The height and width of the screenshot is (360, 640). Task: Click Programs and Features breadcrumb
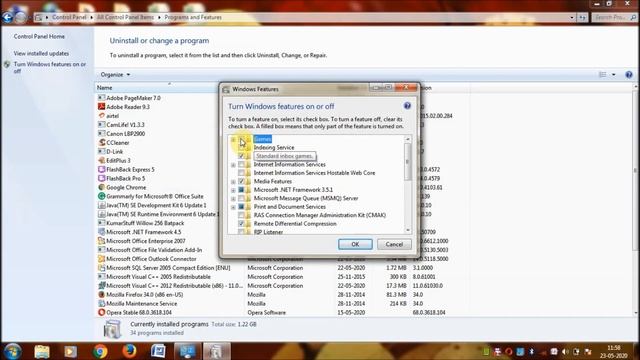(x=193, y=17)
